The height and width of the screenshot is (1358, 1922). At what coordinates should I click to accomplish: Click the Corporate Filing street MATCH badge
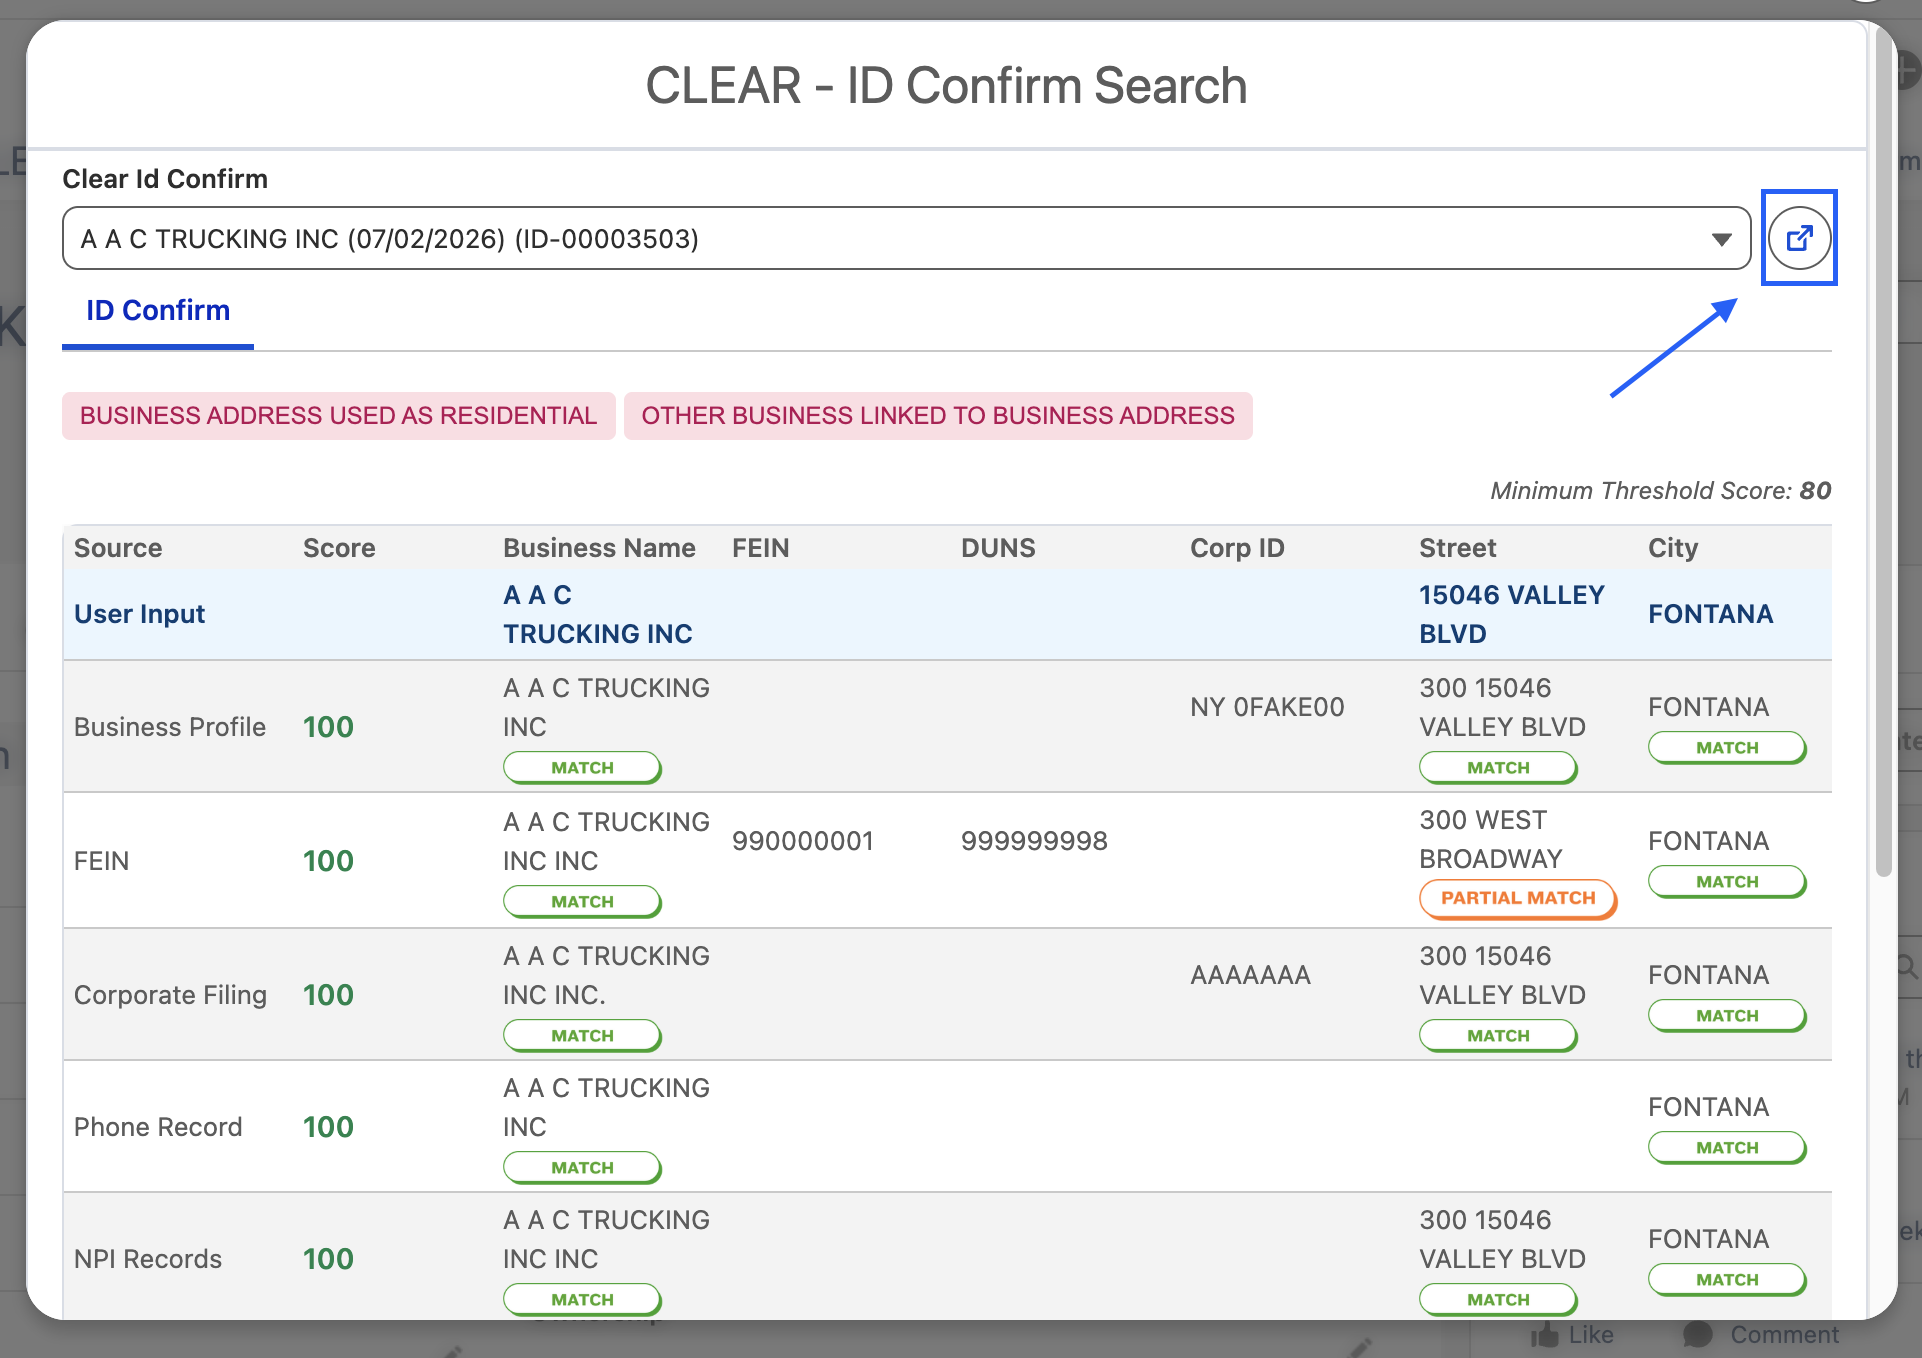pyautogui.click(x=1498, y=1036)
